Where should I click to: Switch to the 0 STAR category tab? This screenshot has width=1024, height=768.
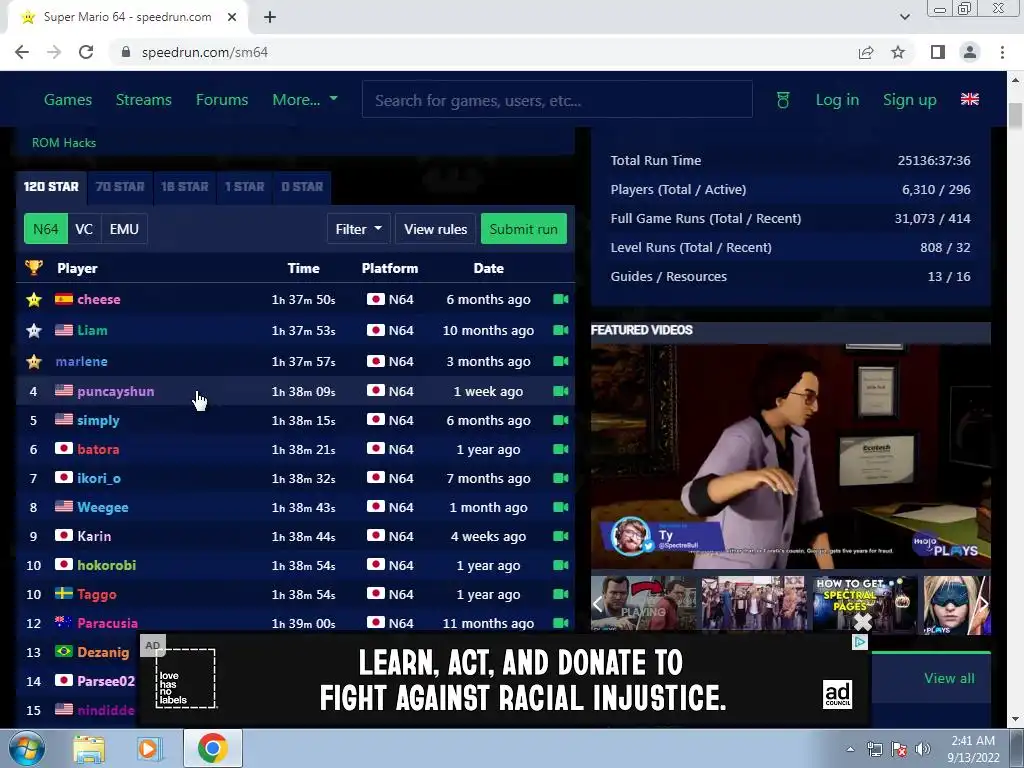pos(302,187)
